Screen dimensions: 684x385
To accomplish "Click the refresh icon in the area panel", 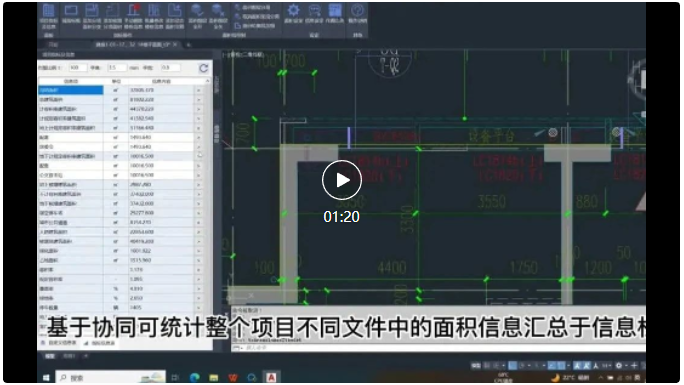I will (203, 68).
